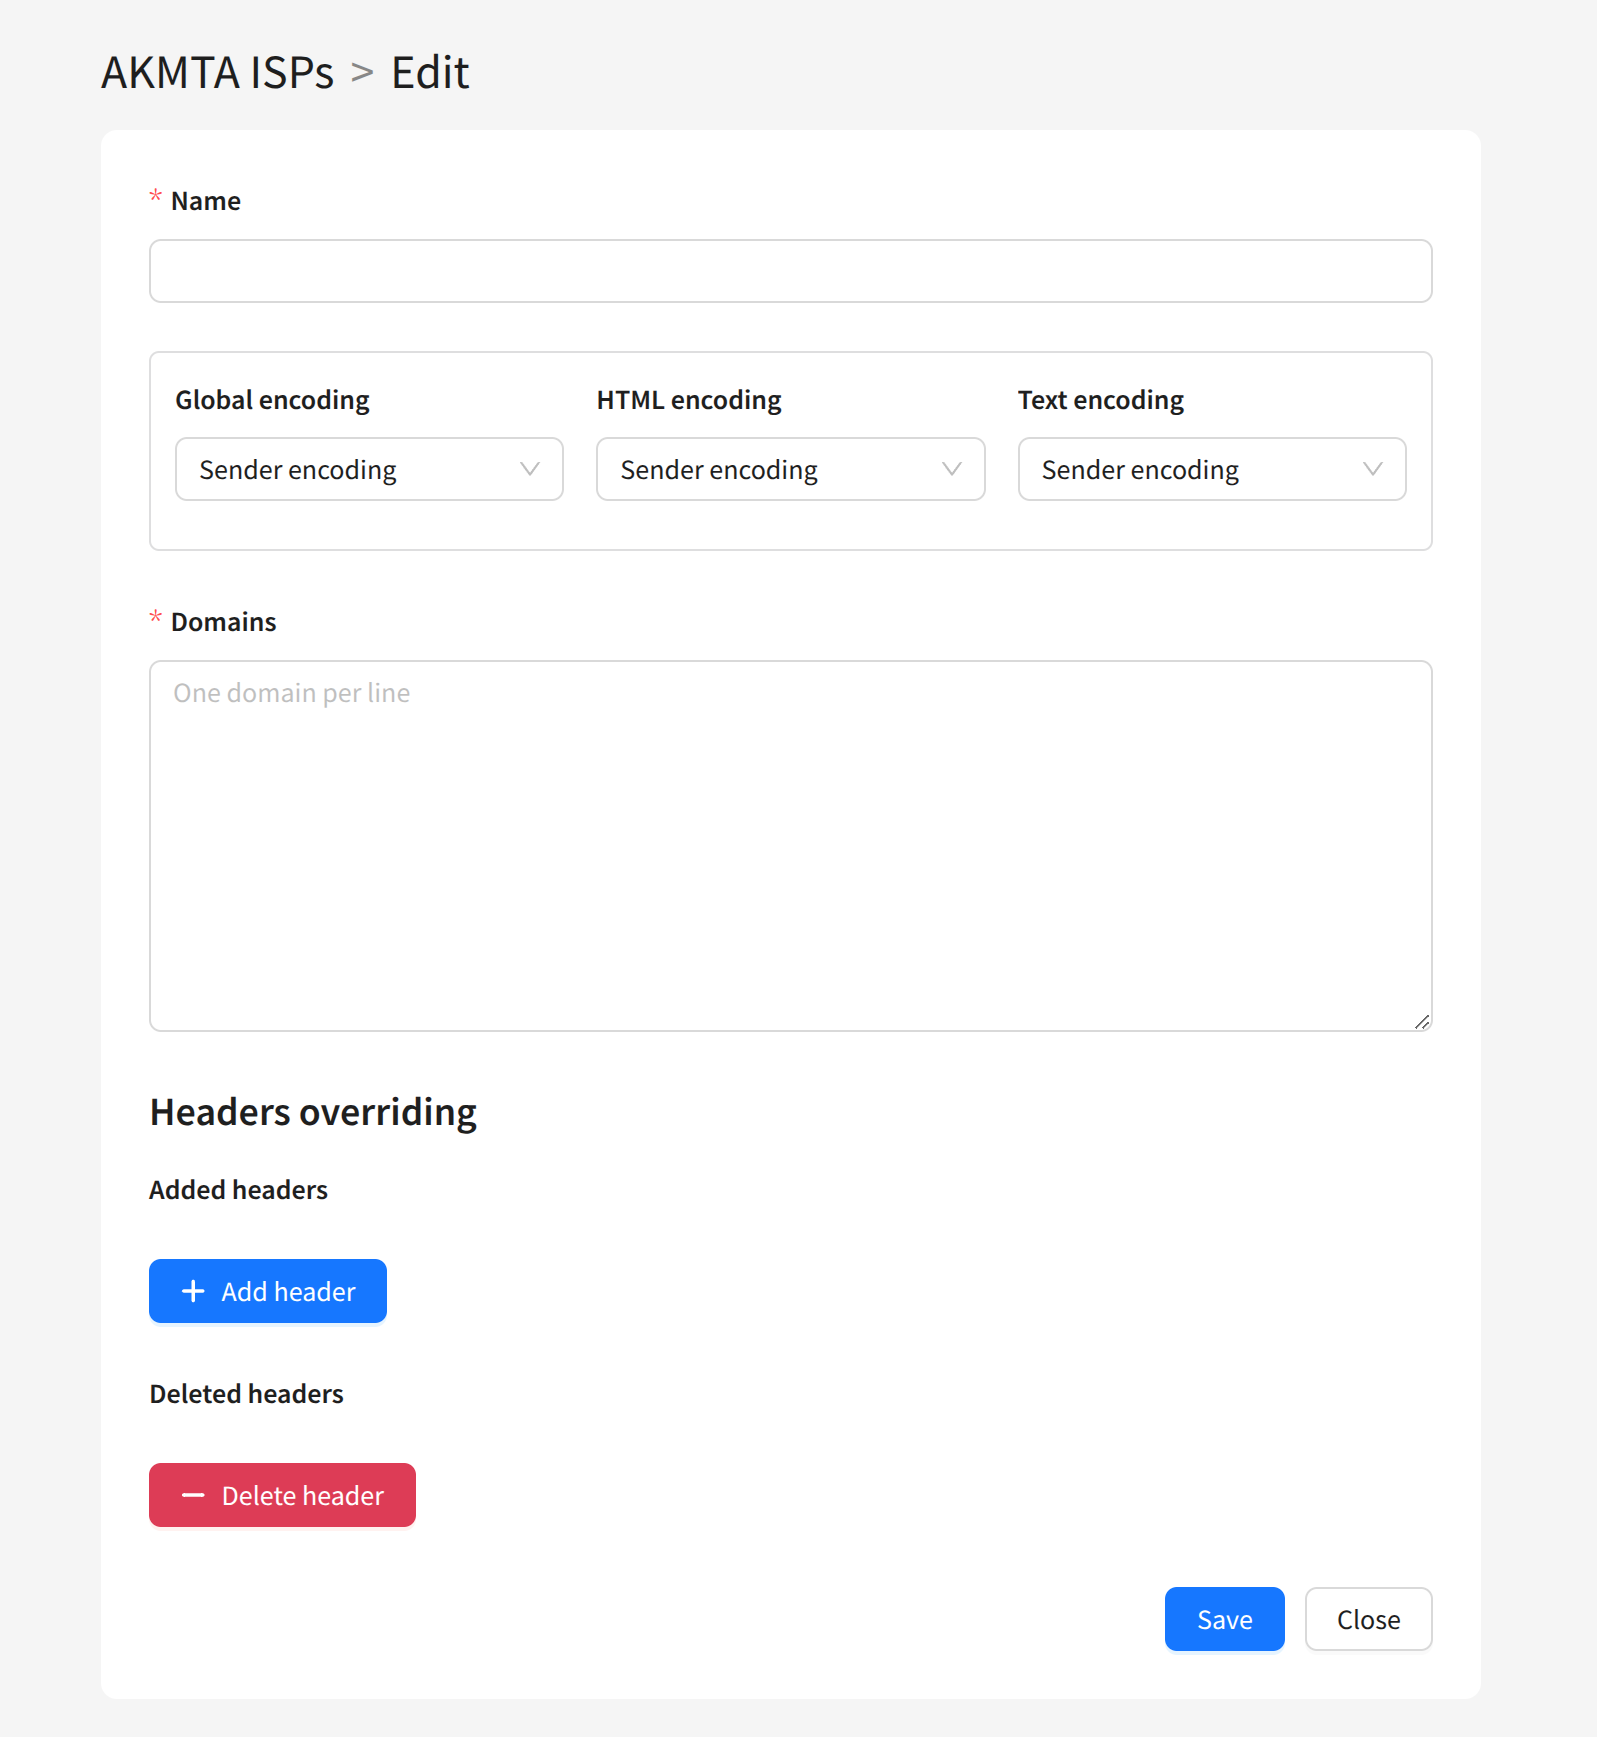Click the Text encoding chevron arrow
1597x1737 pixels.
coord(1372,469)
